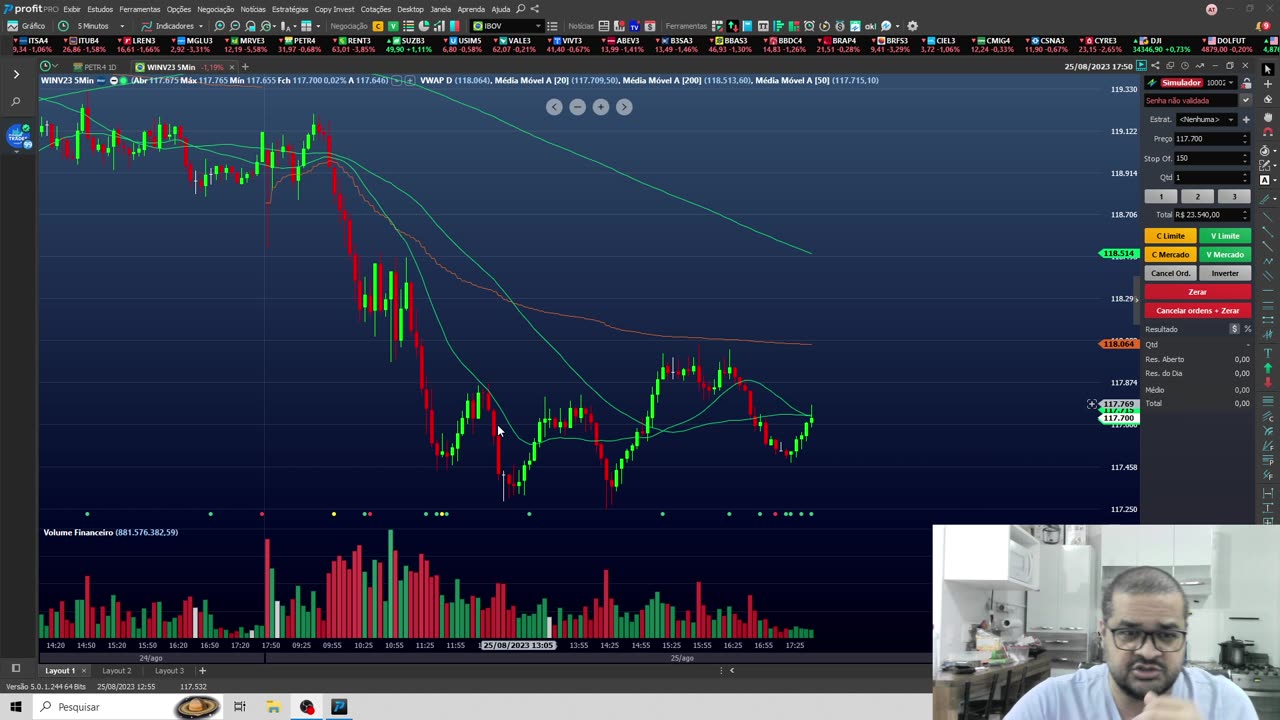
Task: Open the Estrat. Nenhuma strategy dropdown
Action: tap(1206, 120)
